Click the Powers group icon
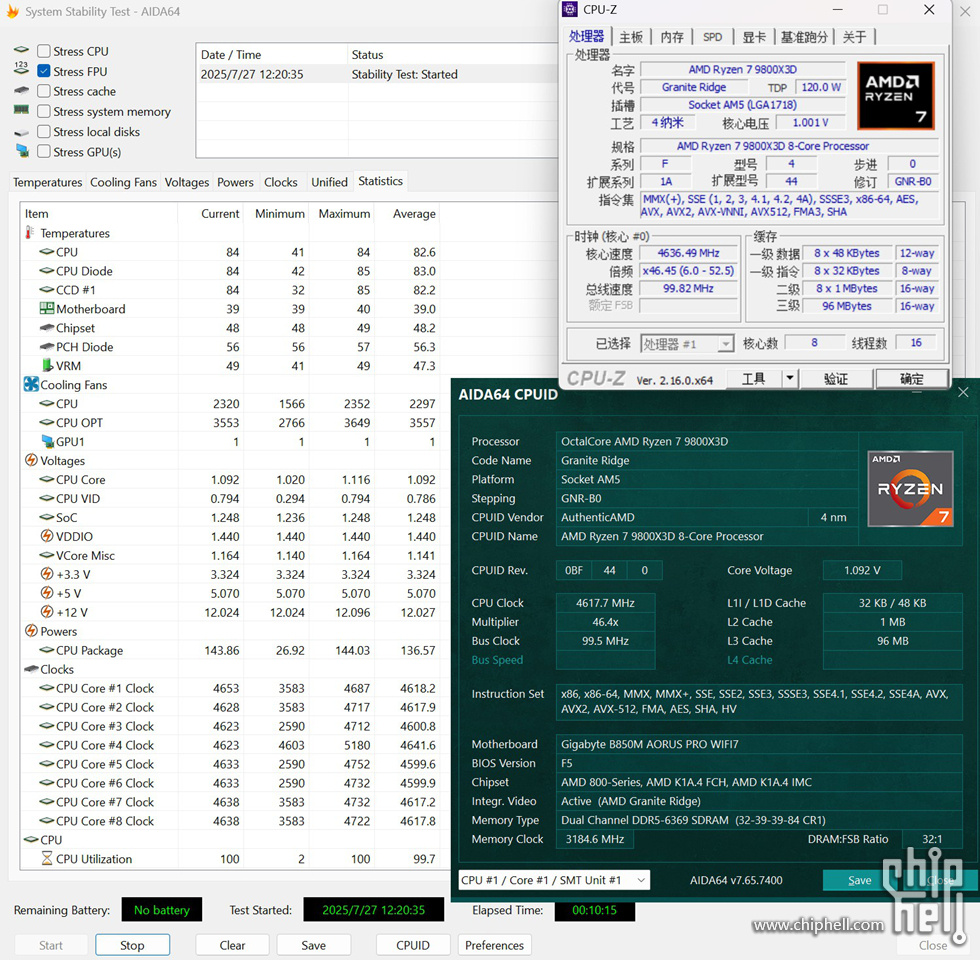 click(31, 631)
